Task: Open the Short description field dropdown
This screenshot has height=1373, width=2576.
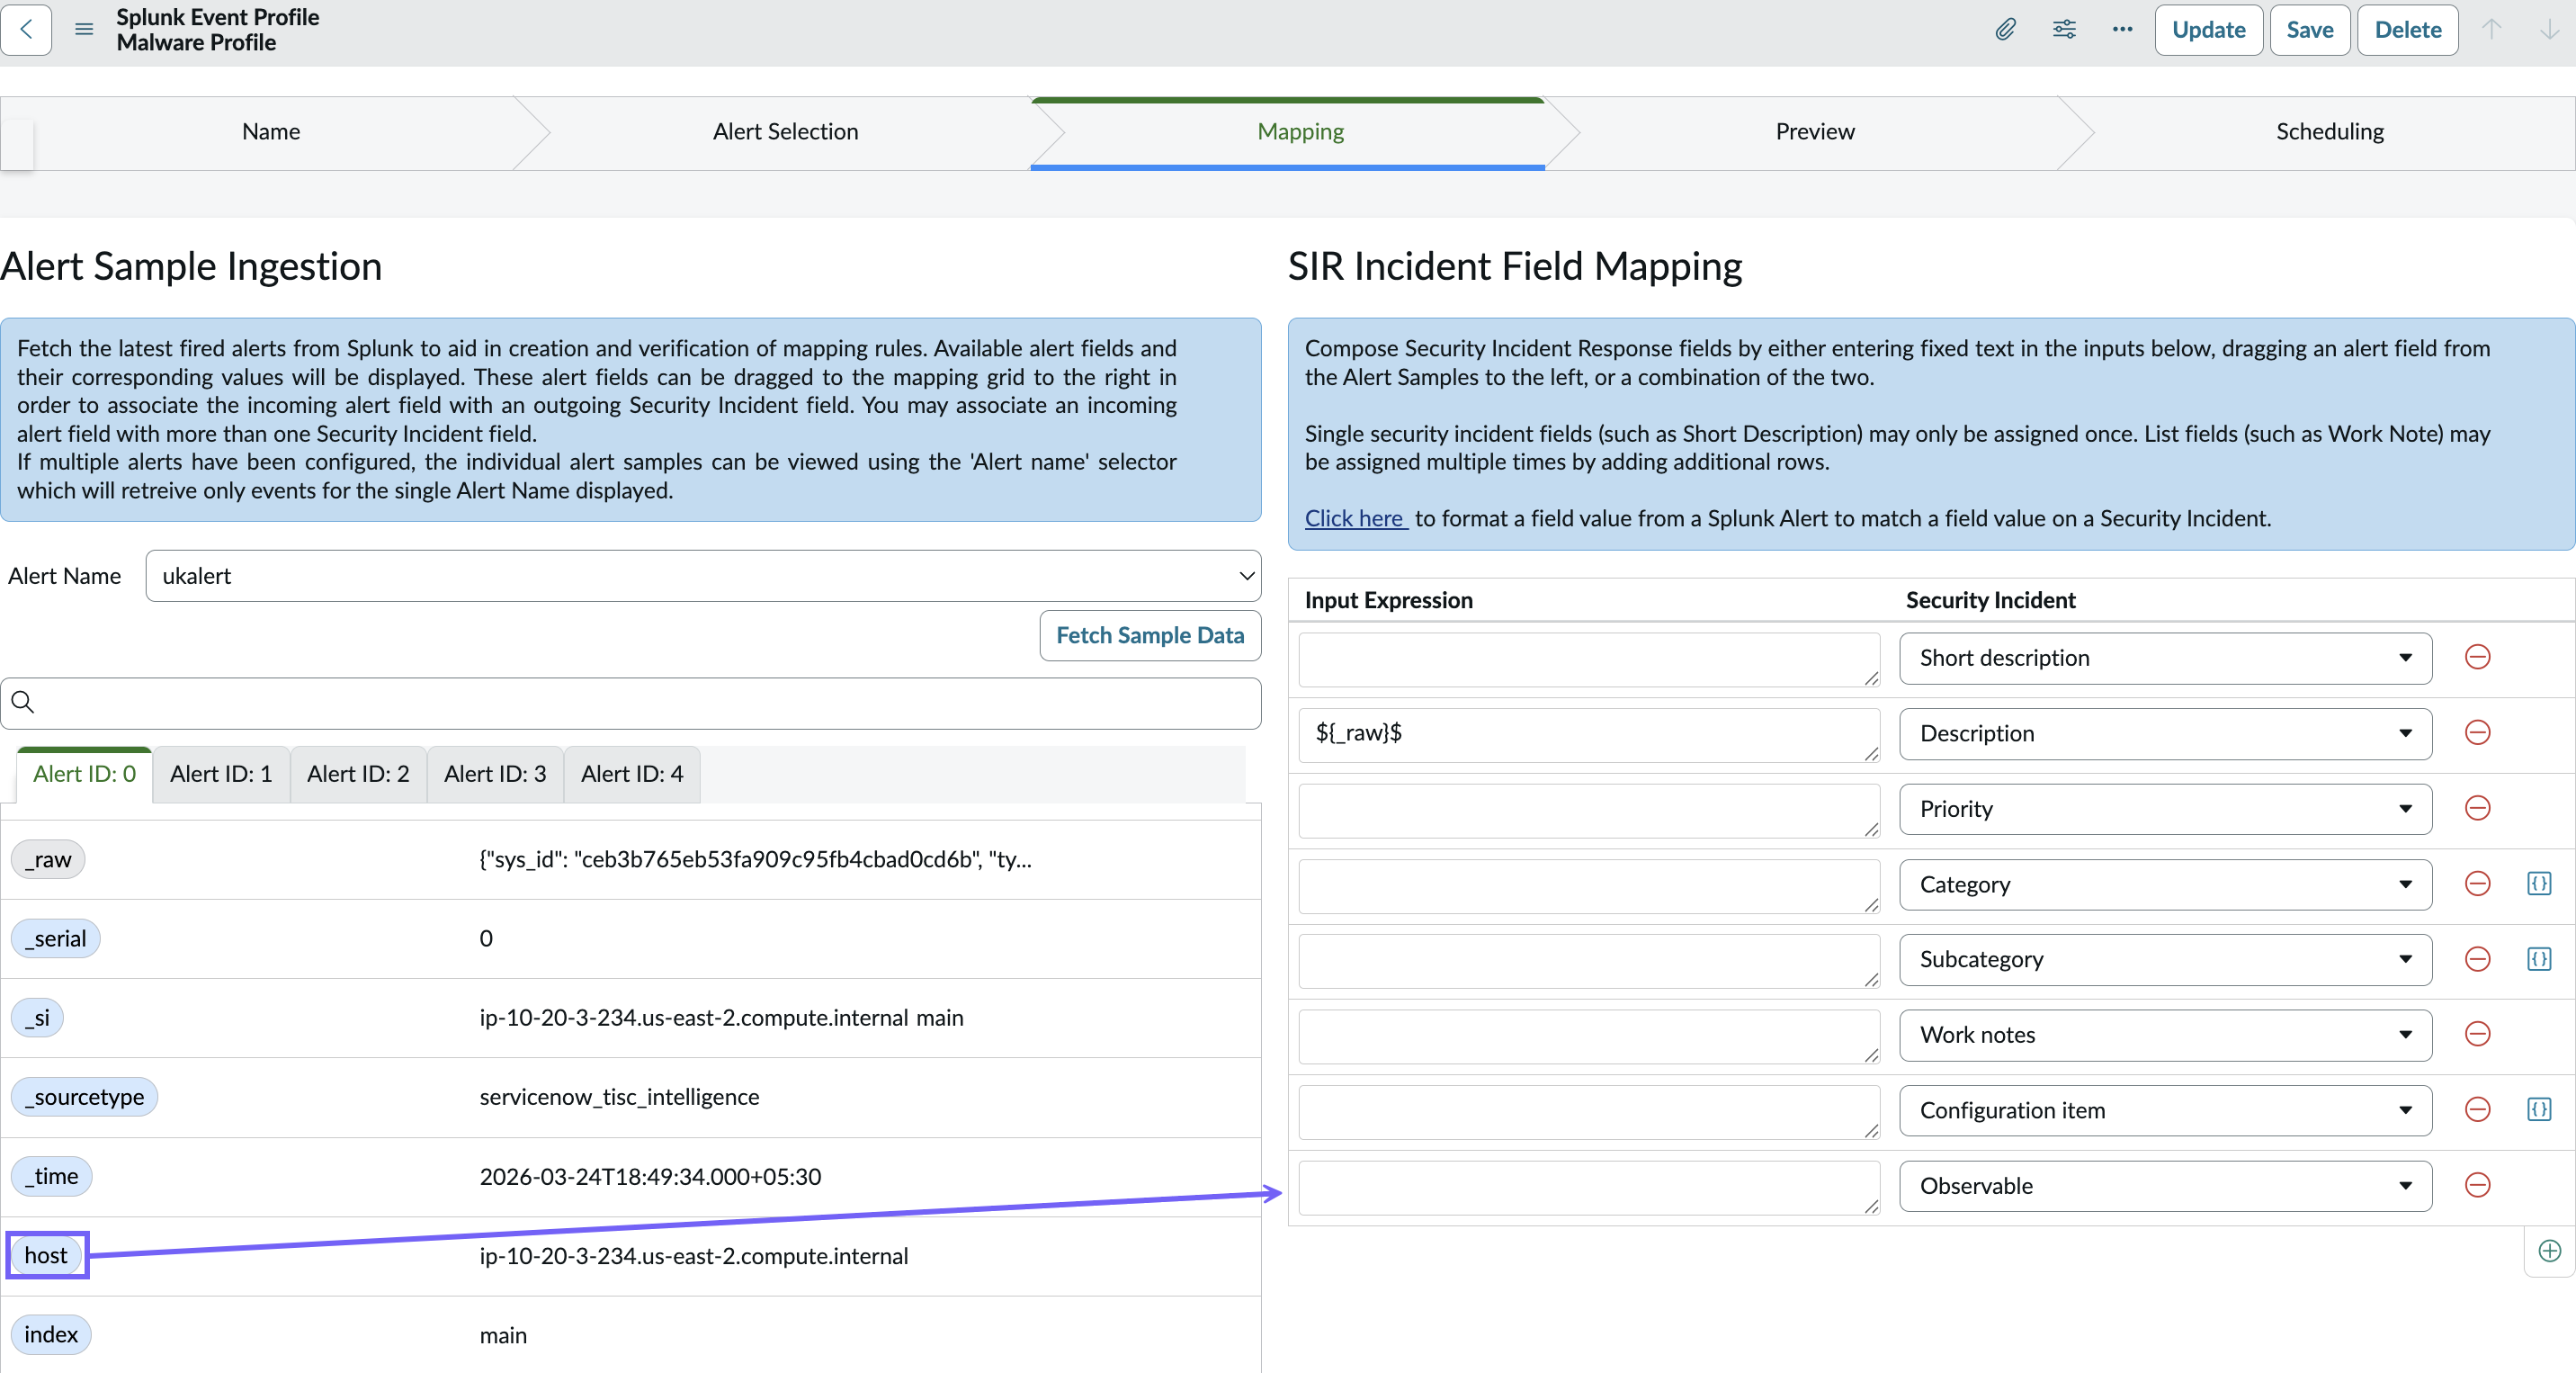Action: pos(2165,658)
